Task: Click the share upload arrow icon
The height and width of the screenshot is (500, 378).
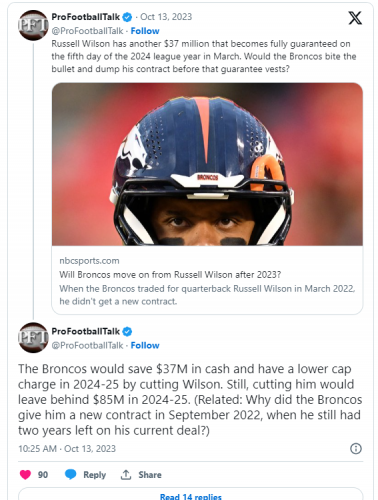Action: pyautogui.click(x=126, y=475)
